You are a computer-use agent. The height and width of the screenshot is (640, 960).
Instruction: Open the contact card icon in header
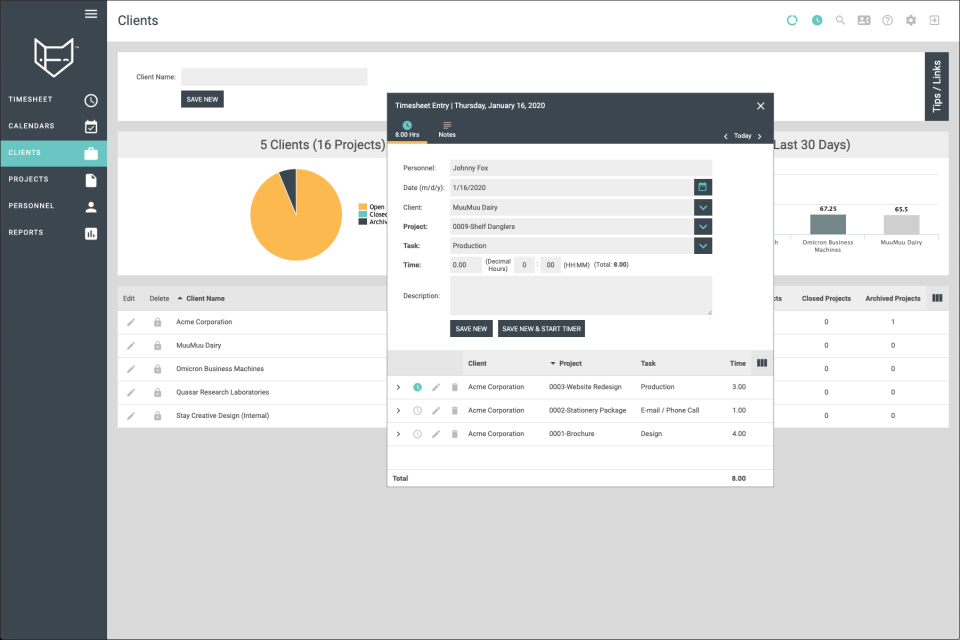pyautogui.click(x=864, y=20)
